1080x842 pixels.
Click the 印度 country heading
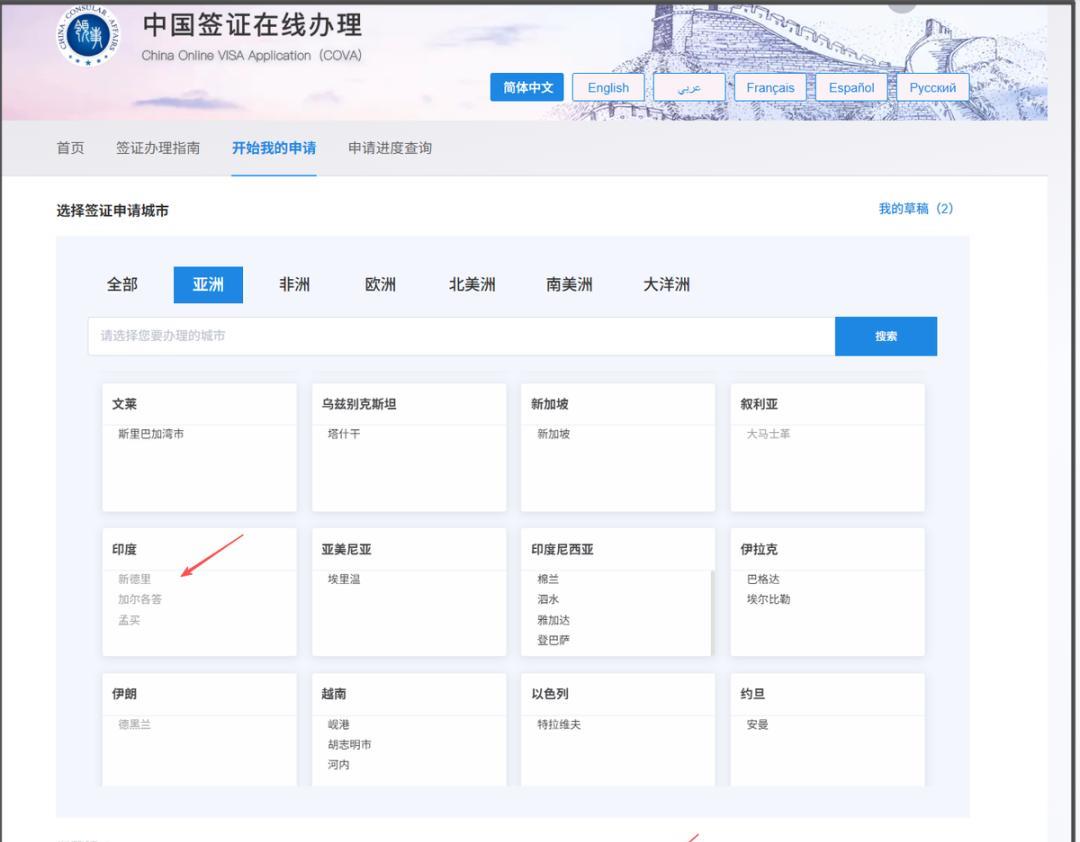coord(124,550)
